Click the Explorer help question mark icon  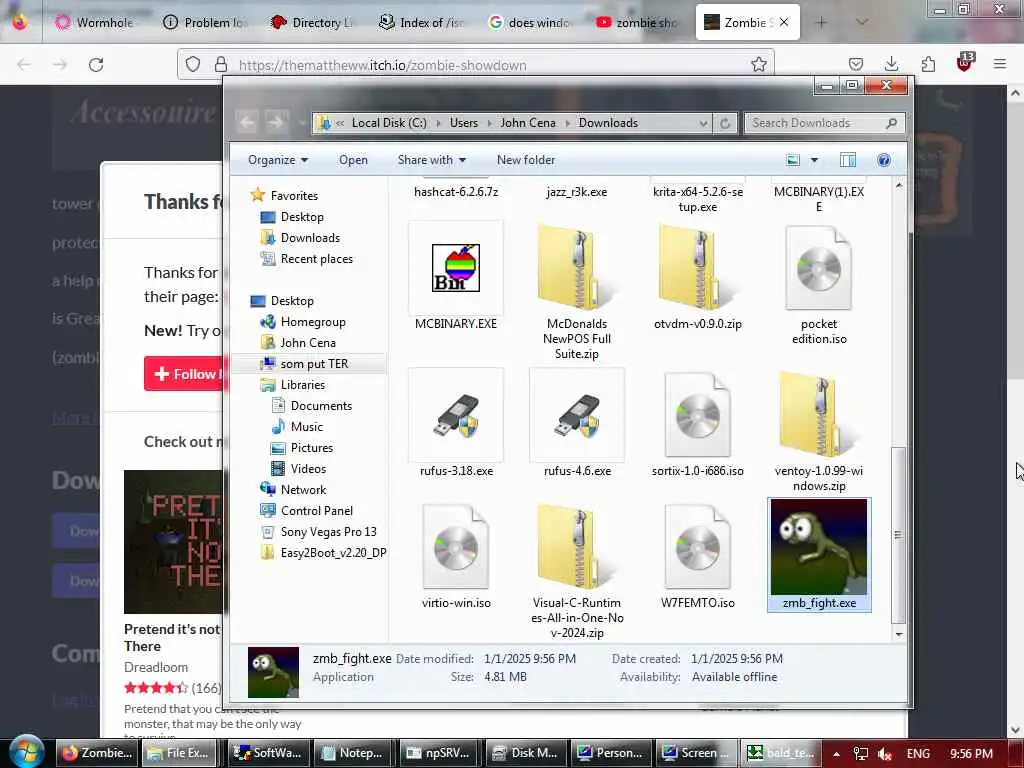(884, 160)
